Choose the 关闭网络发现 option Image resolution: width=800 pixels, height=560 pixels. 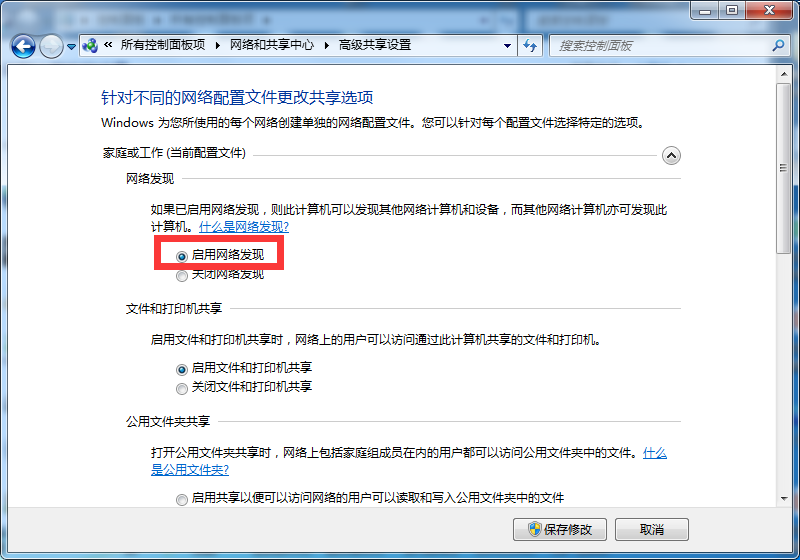(x=182, y=275)
